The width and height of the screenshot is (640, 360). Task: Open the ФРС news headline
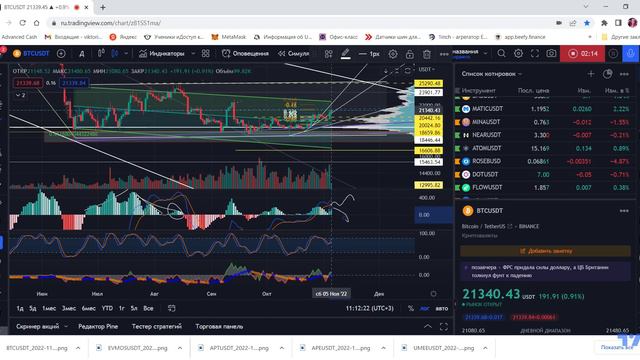pos(545,271)
